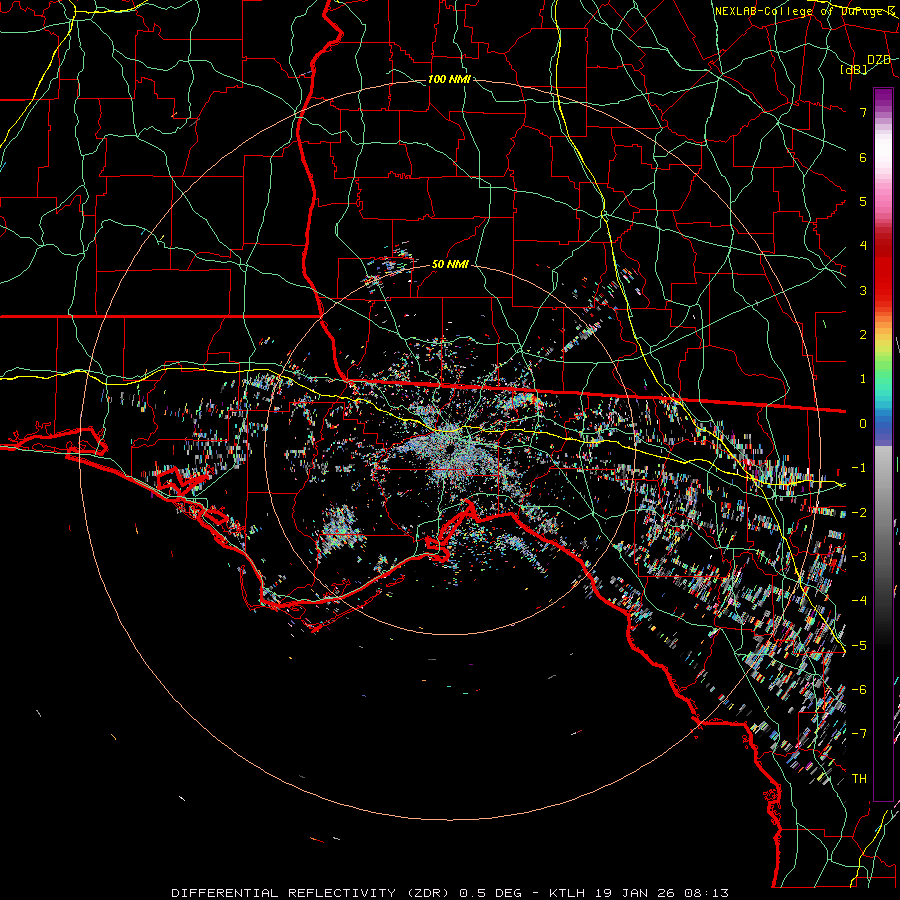Click the 'DIFFERENTIAL REFLECTIVITY (ZDR)' caption text
This screenshot has height=900, width=900.
(x=312, y=893)
